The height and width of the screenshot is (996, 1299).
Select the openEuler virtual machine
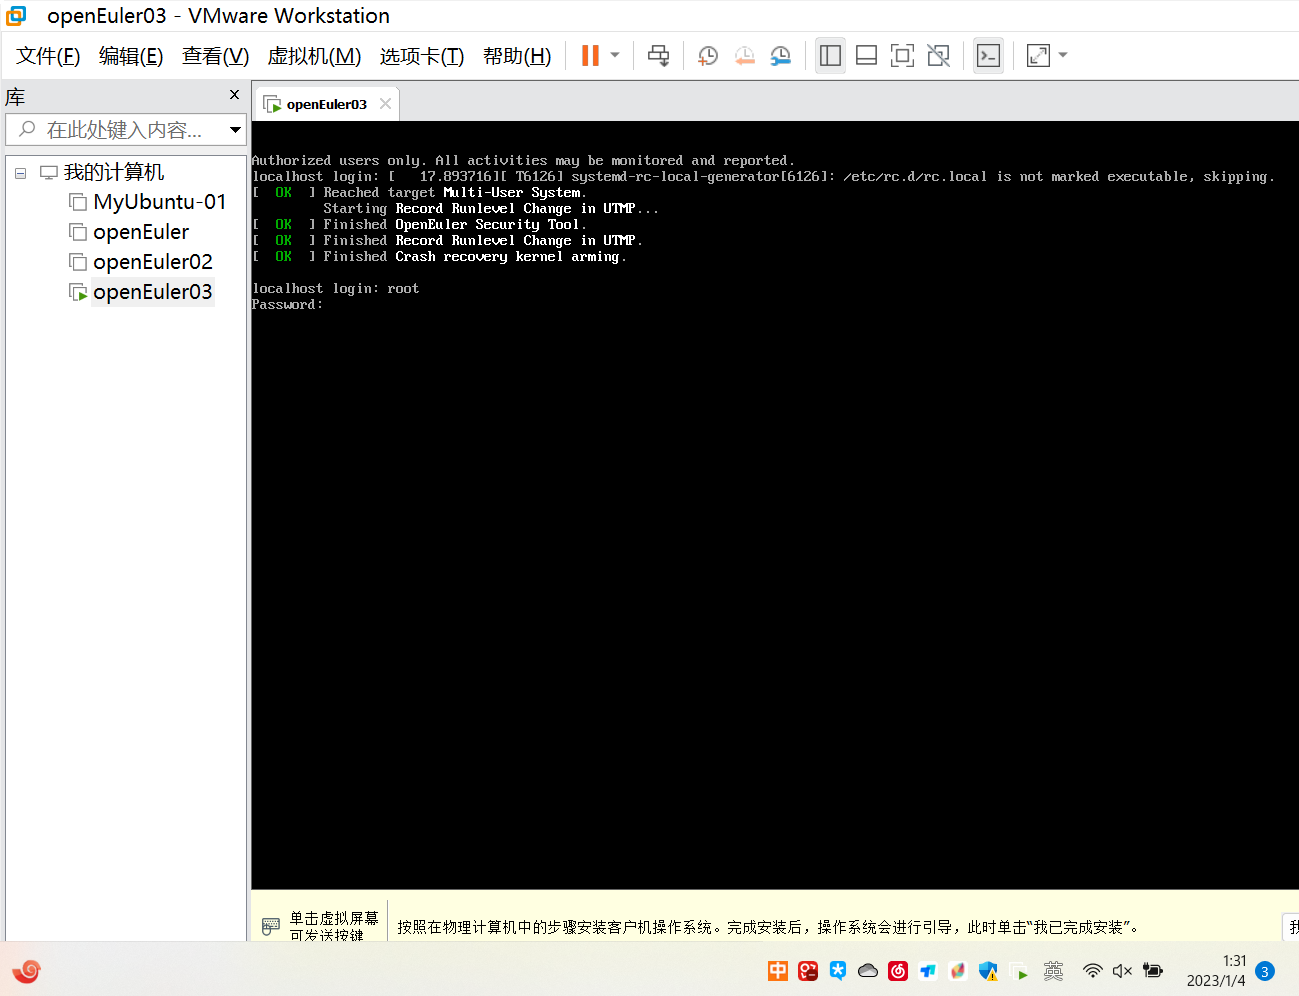141,232
